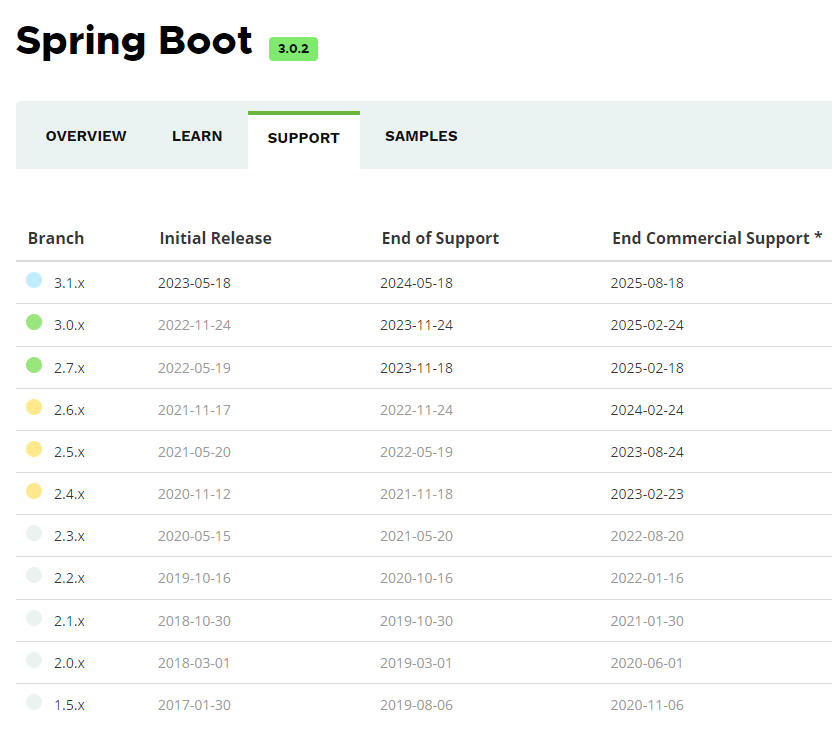
Task: Select branch name 2.1.x
Action: 70,621
